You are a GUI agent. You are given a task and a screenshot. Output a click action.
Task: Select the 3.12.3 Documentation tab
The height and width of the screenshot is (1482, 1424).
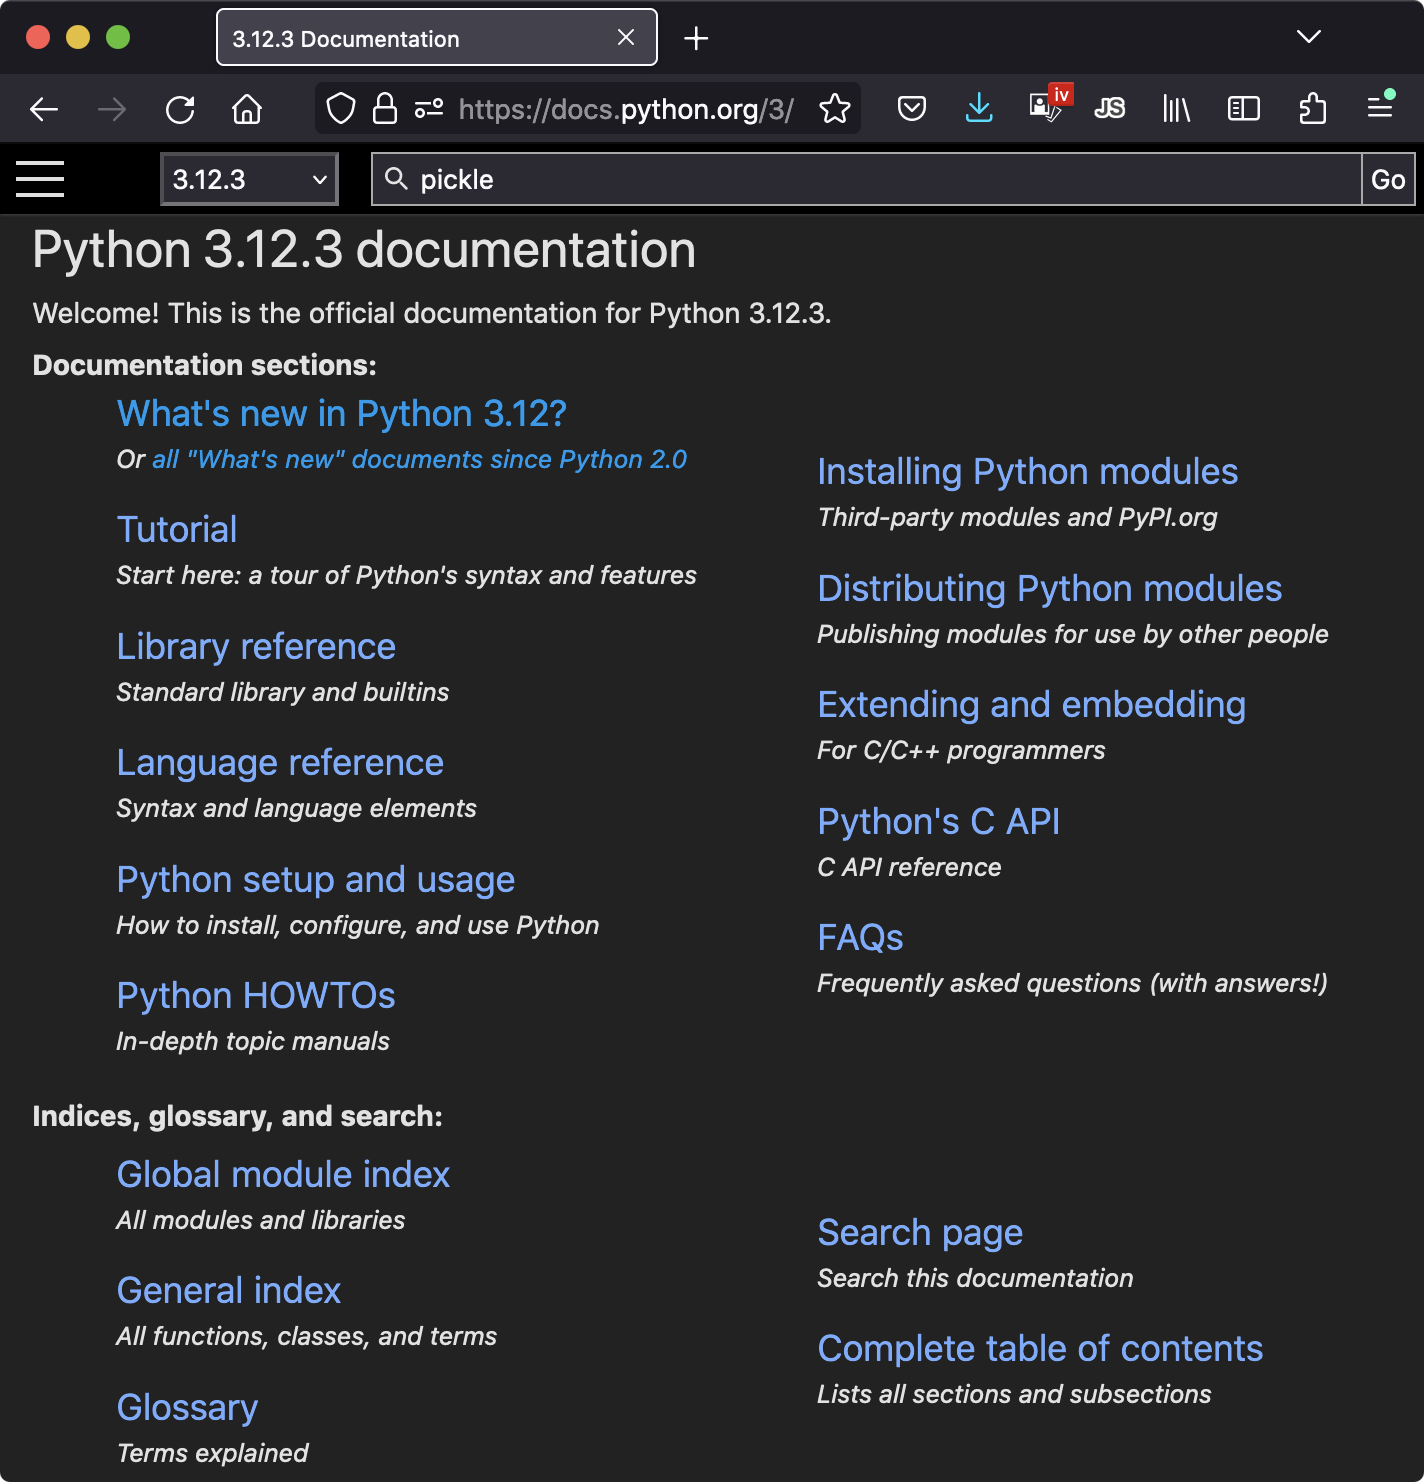pyautogui.click(x=420, y=38)
